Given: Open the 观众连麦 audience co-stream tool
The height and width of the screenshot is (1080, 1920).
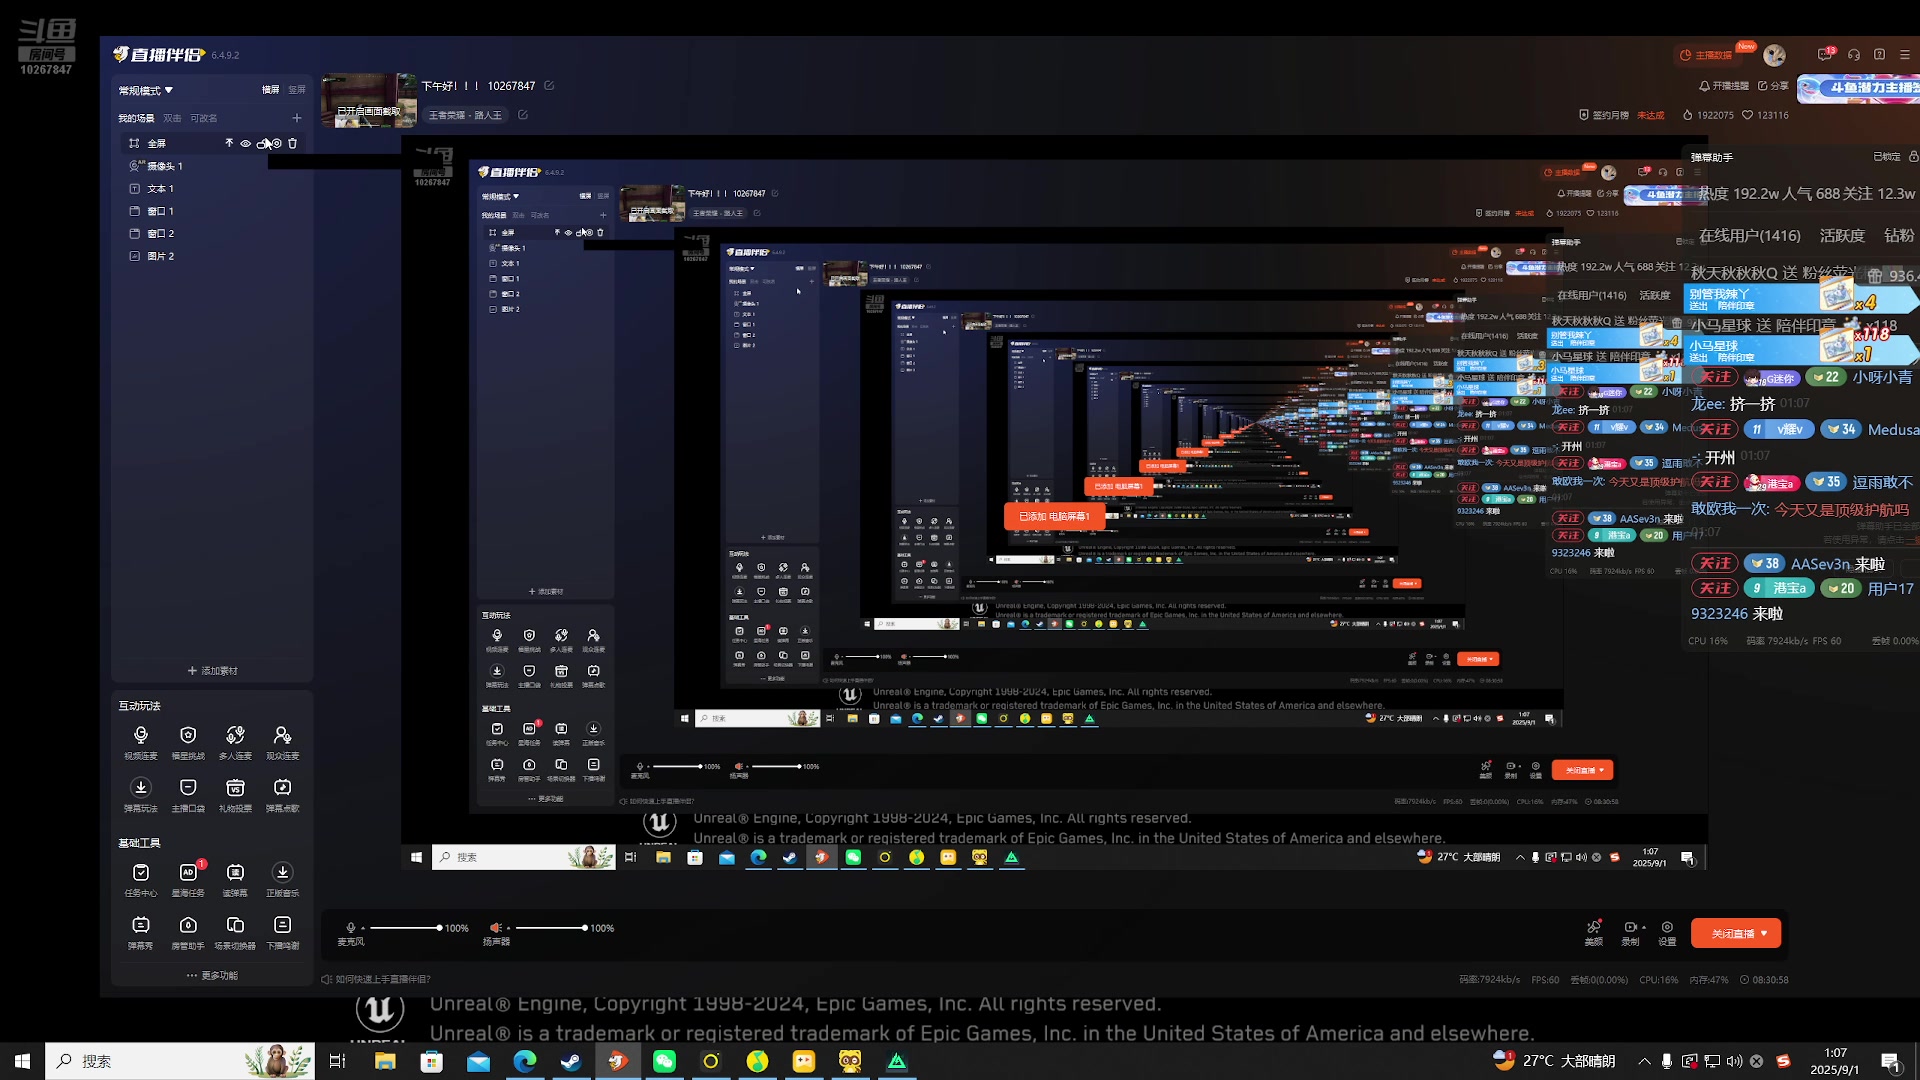Looking at the screenshot, I should [x=282, y=742].
